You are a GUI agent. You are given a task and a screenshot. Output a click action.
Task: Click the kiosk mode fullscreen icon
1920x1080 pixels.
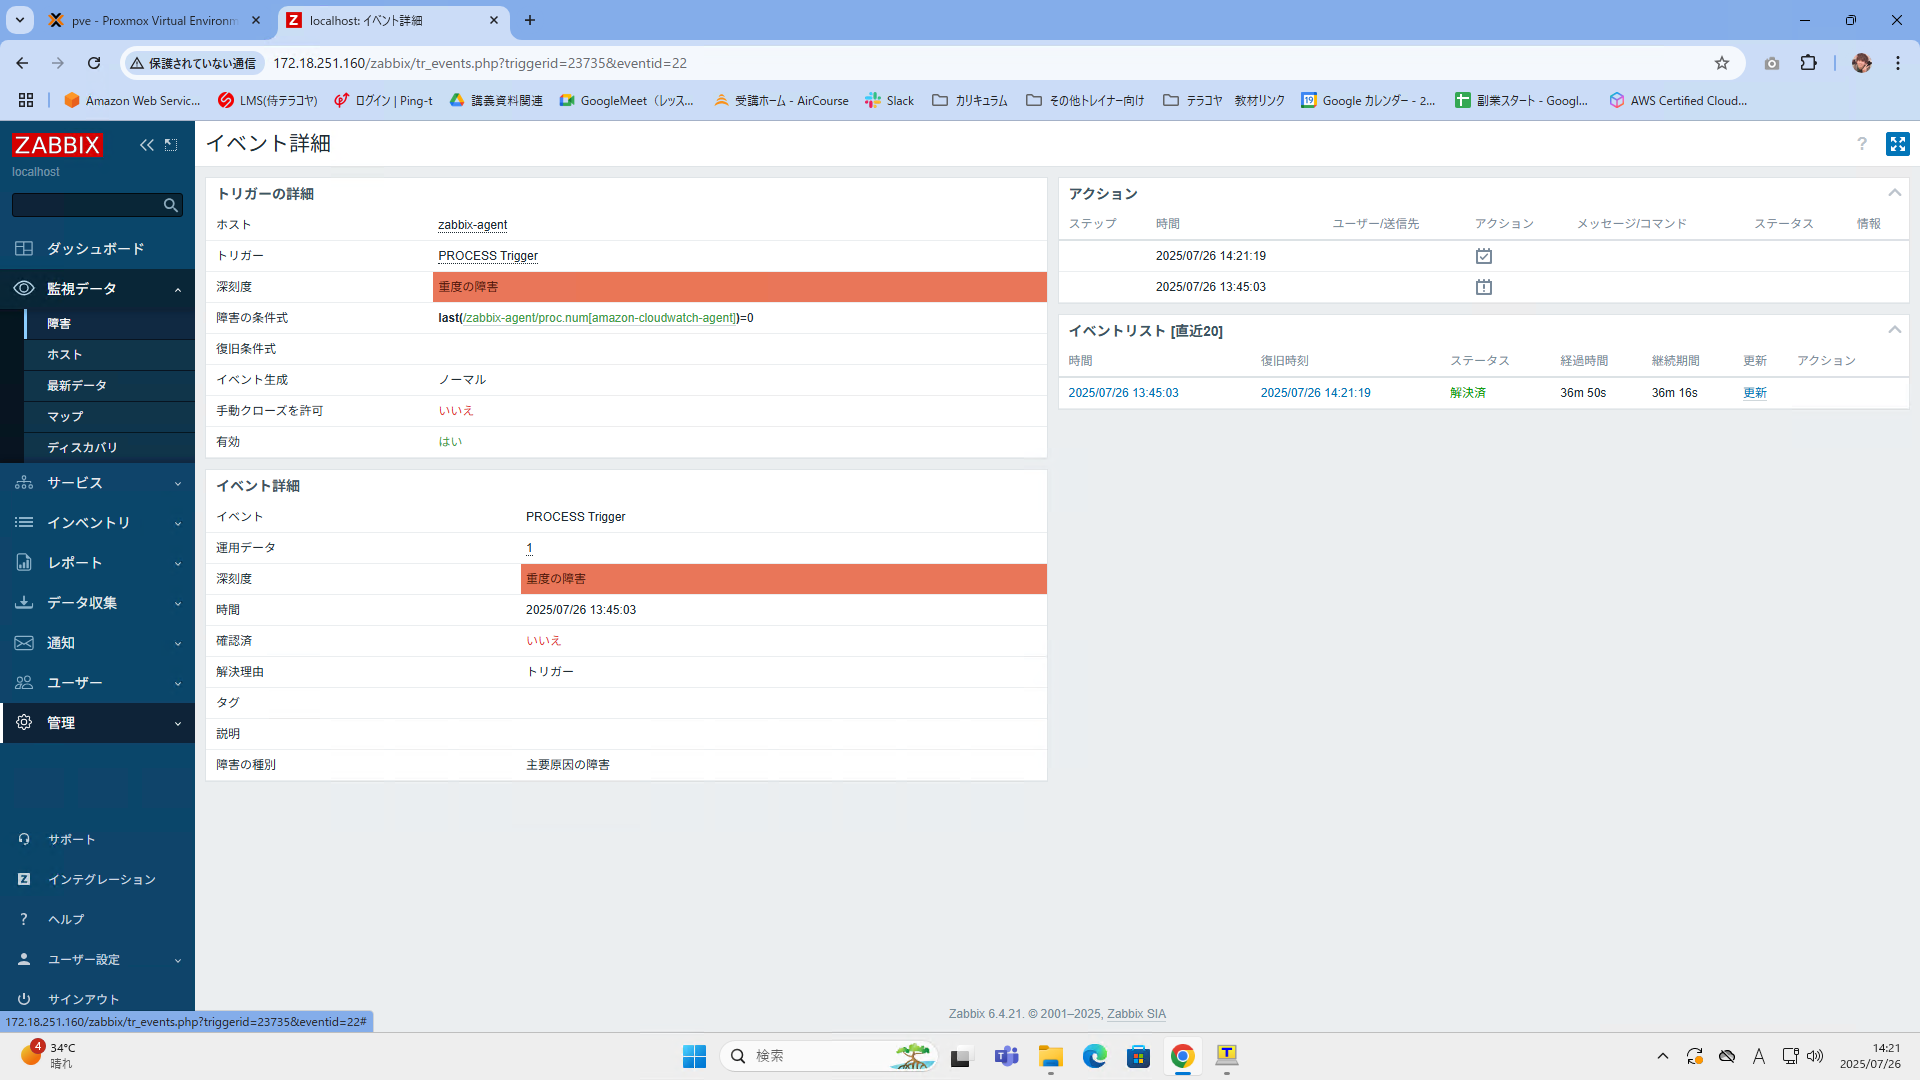point(1897,144)
